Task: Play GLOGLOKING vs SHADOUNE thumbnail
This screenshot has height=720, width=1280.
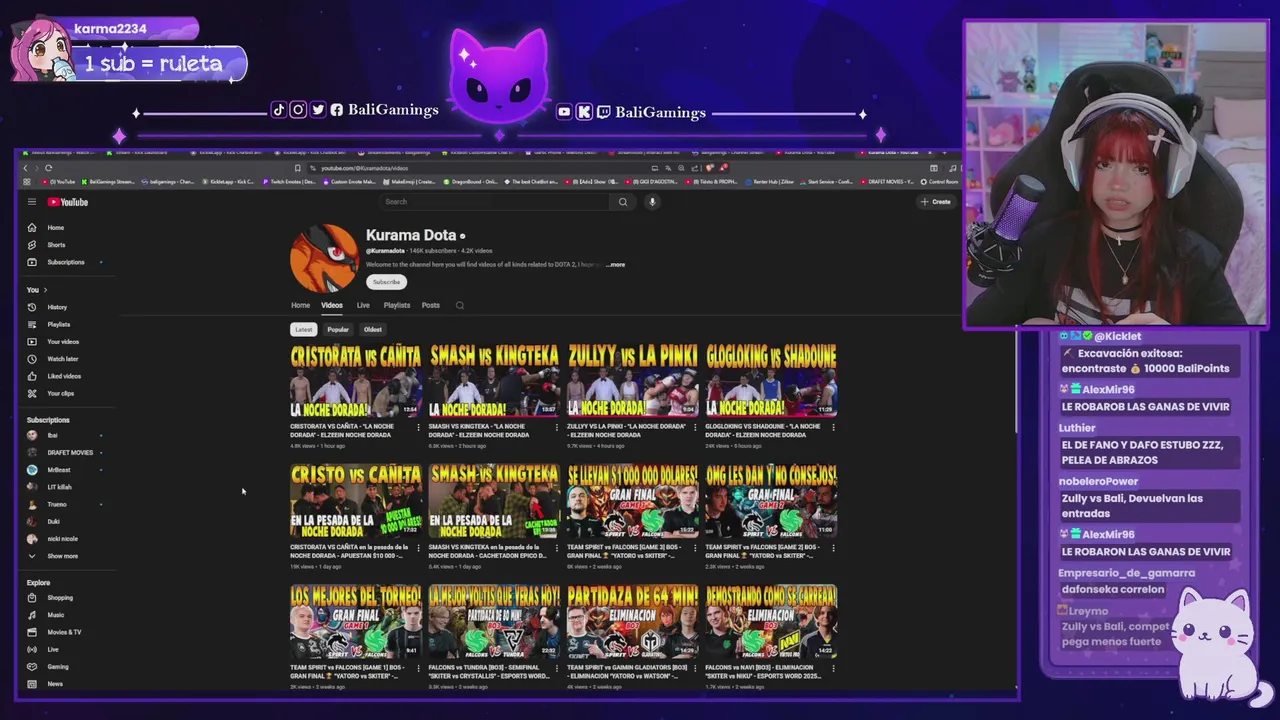Action: pyautogui.click(x=771, y=381)
